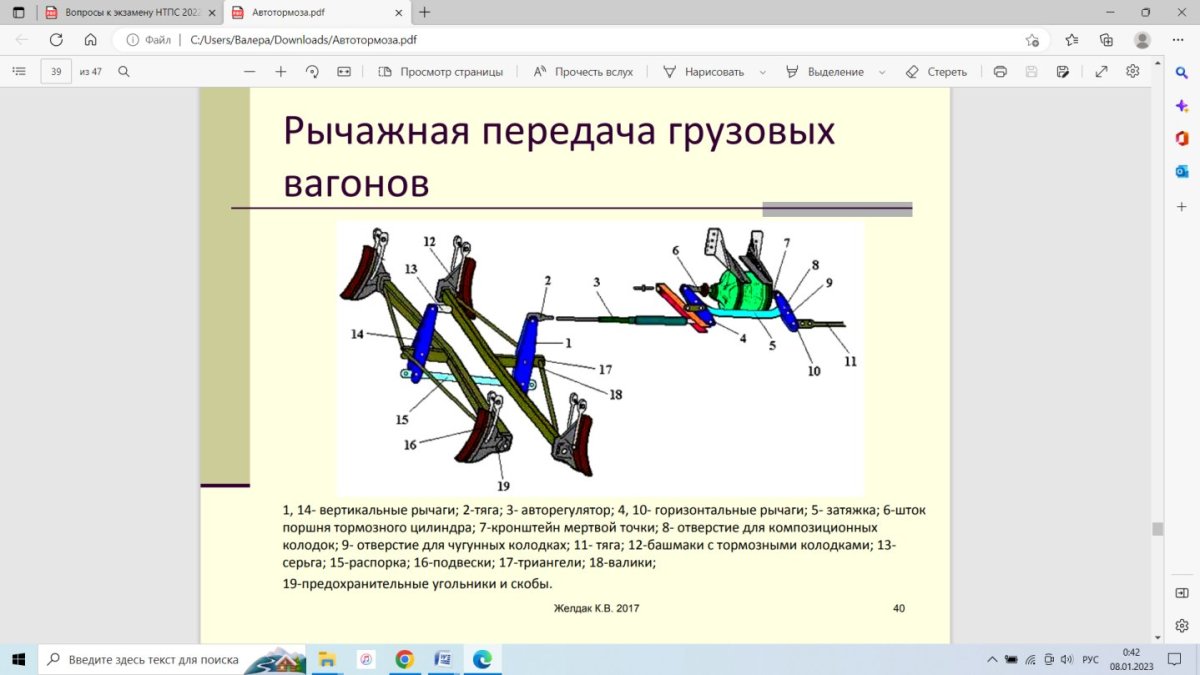Start Прочесть вслух read aloud
The width and height of the screenshot is (1200, 675).
point(582,71)
